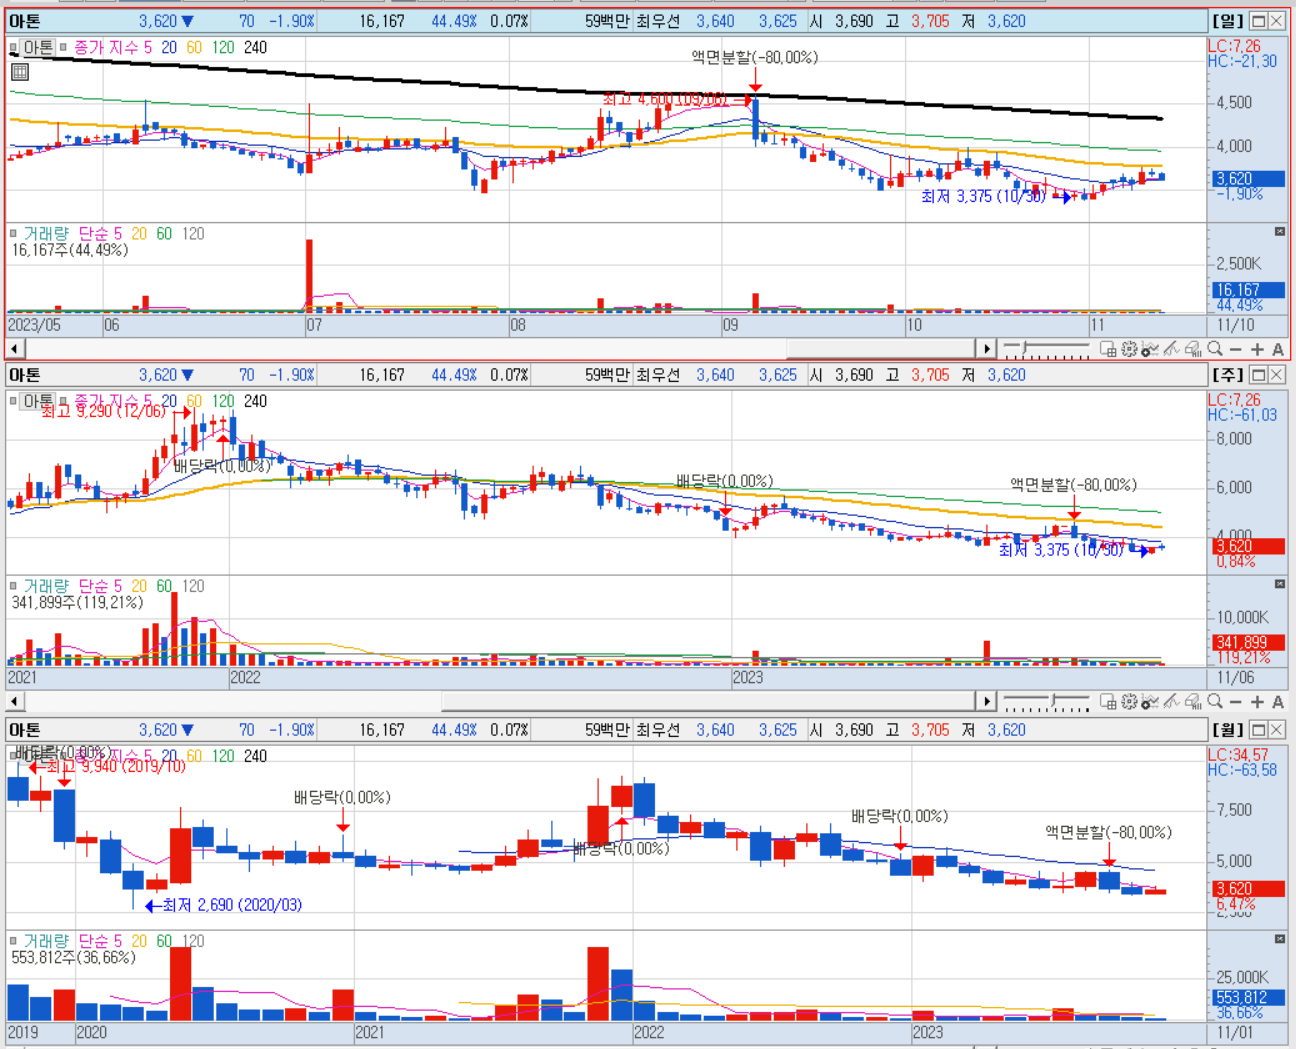1296x1049 pixels.
Task: Click the plus zoom-in icon in weekly chart toolbar
Action: (1257, 702)
